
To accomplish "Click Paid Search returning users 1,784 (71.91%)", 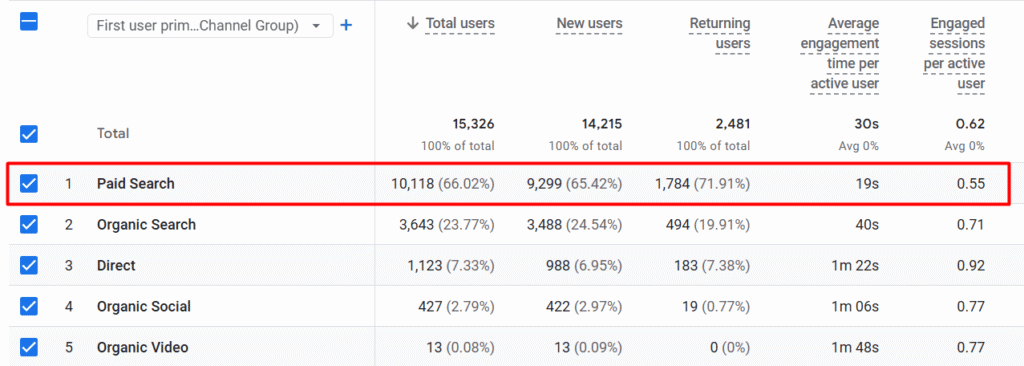I will pyautogui.click(x=703, y=184).
